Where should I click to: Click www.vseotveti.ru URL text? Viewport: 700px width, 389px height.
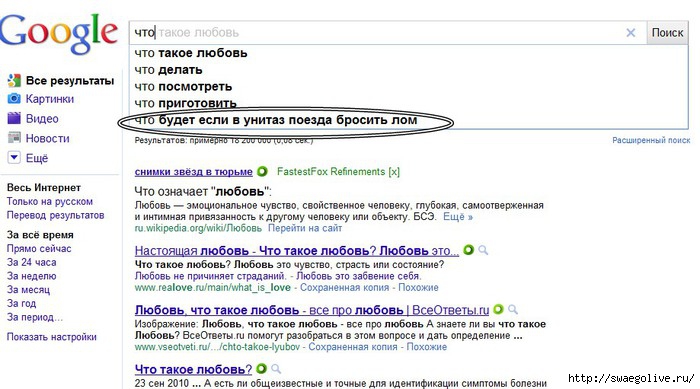pyautogui.click(x=217, y=347)
